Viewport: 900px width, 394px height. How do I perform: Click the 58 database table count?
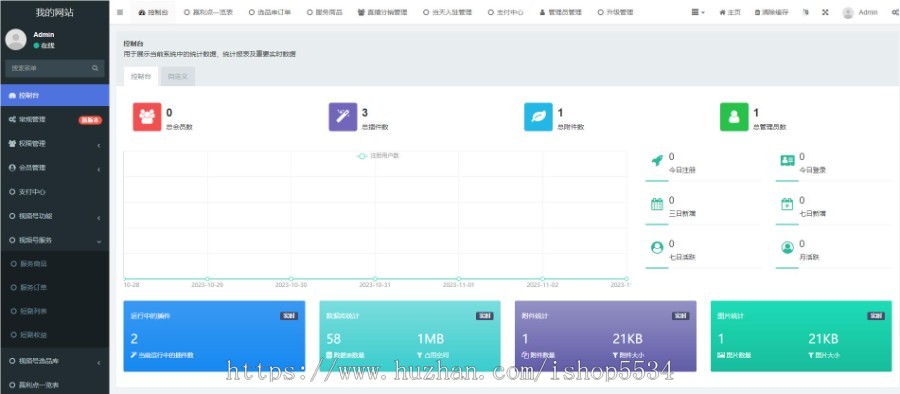point(333,339)
